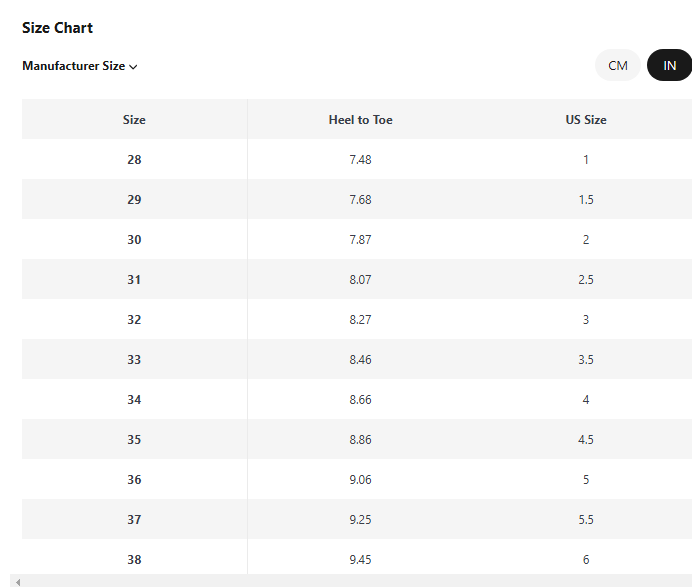Click the horizontal scrollbar left arrow
This screenshot has width=692, height=587.
click(18, 581)
